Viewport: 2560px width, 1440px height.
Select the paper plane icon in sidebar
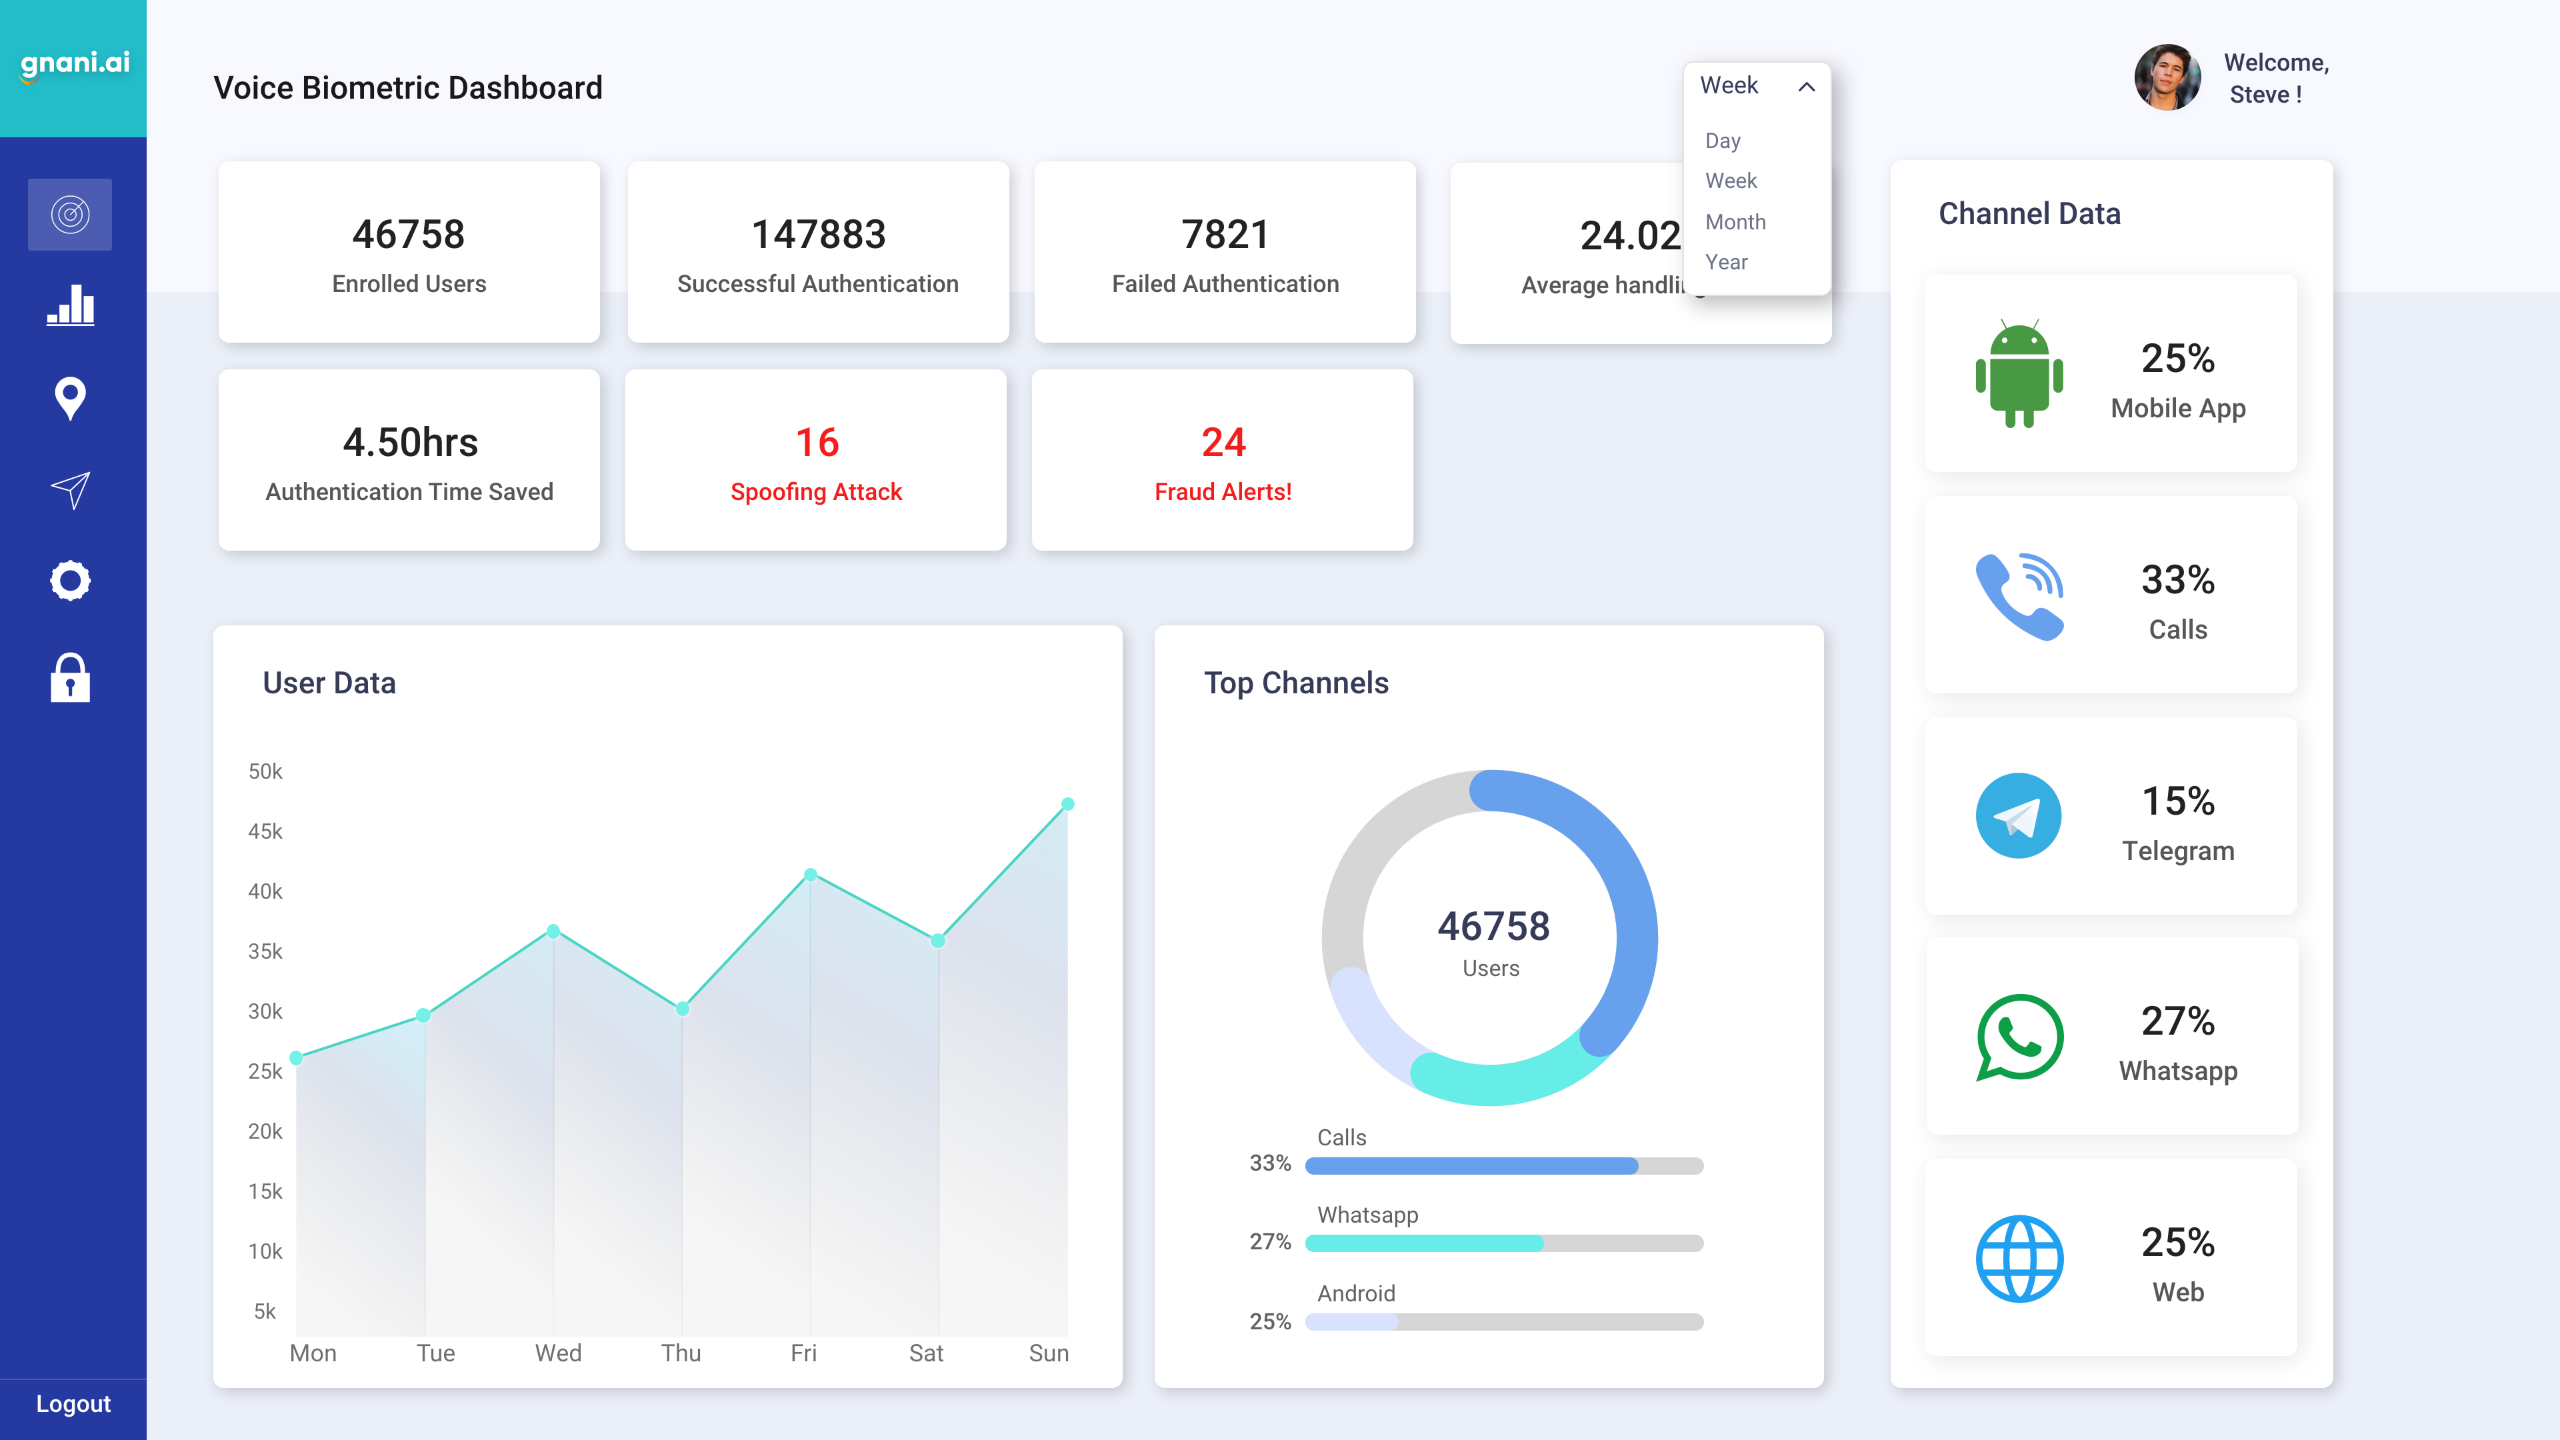click(70, 489)
